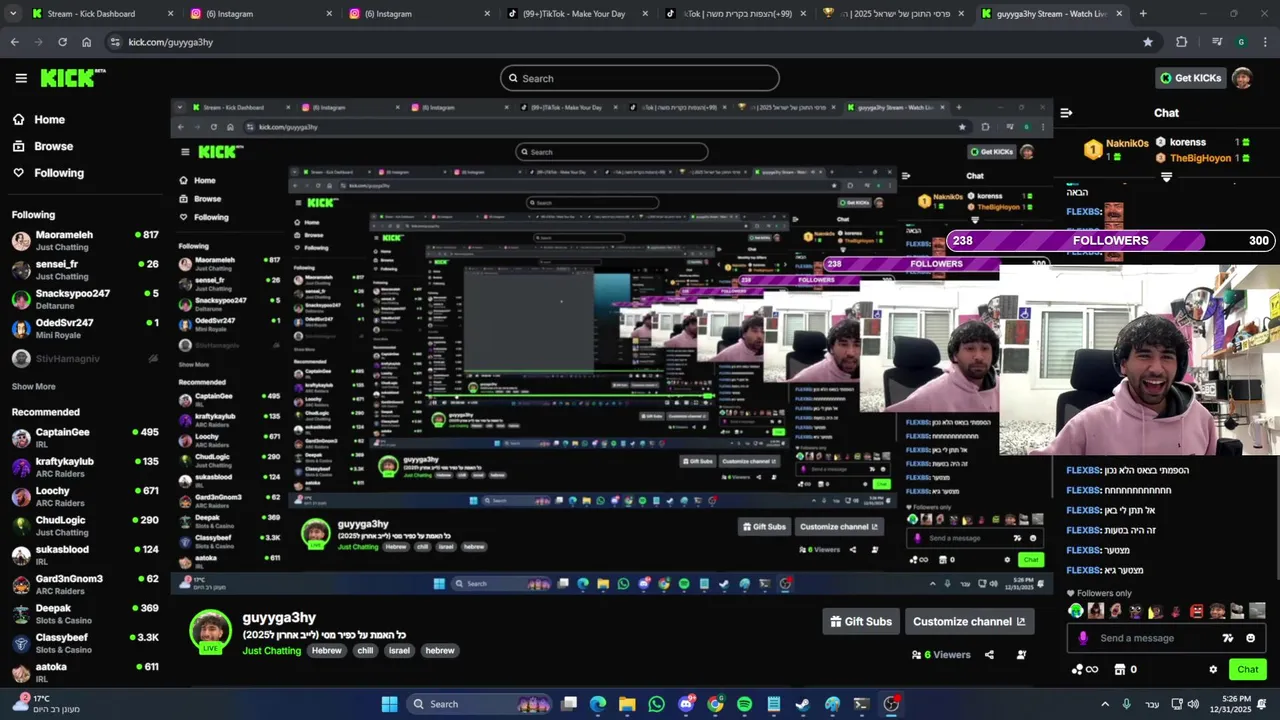The image size is (1280, 720).
Task: Select the chill tag
Action: coord(365,651)
